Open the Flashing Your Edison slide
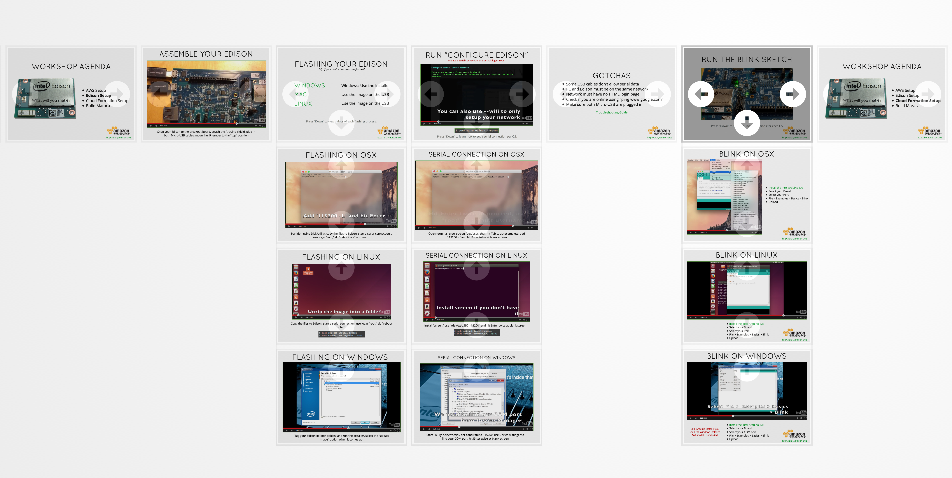Viewport: 952px width, 478px height. coord(341,94)
